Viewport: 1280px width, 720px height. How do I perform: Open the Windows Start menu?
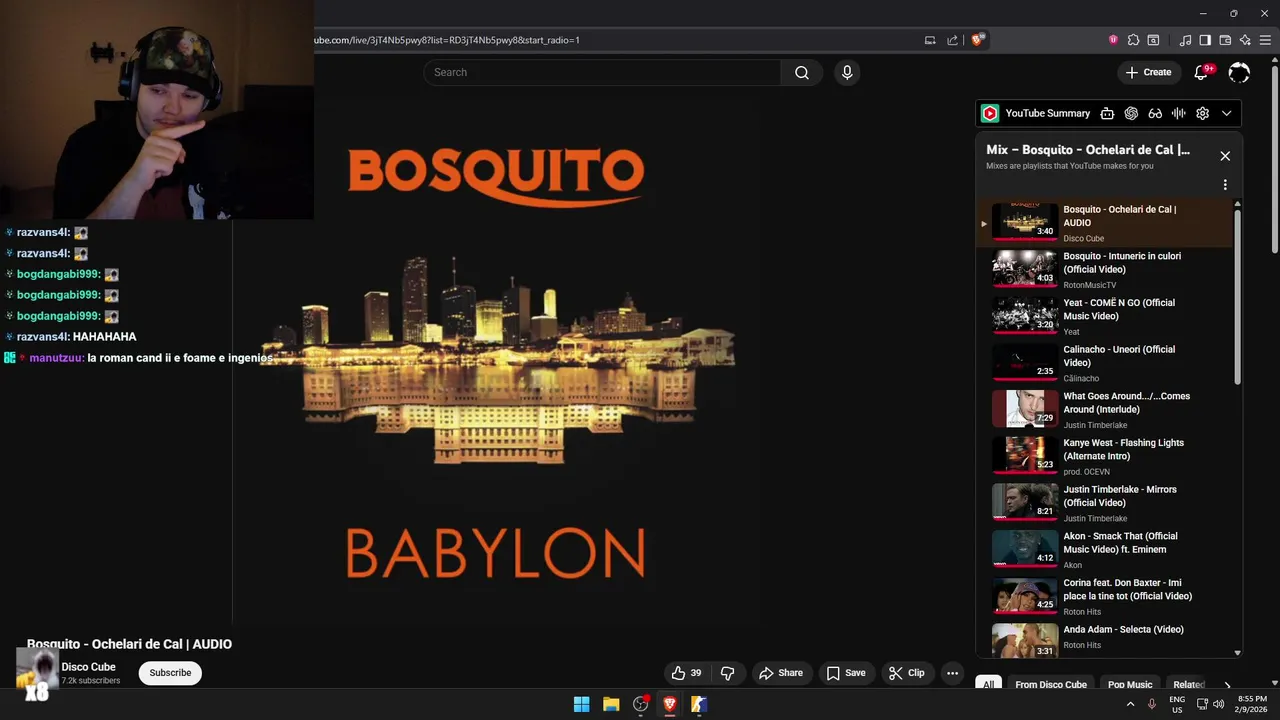point(581,704)
